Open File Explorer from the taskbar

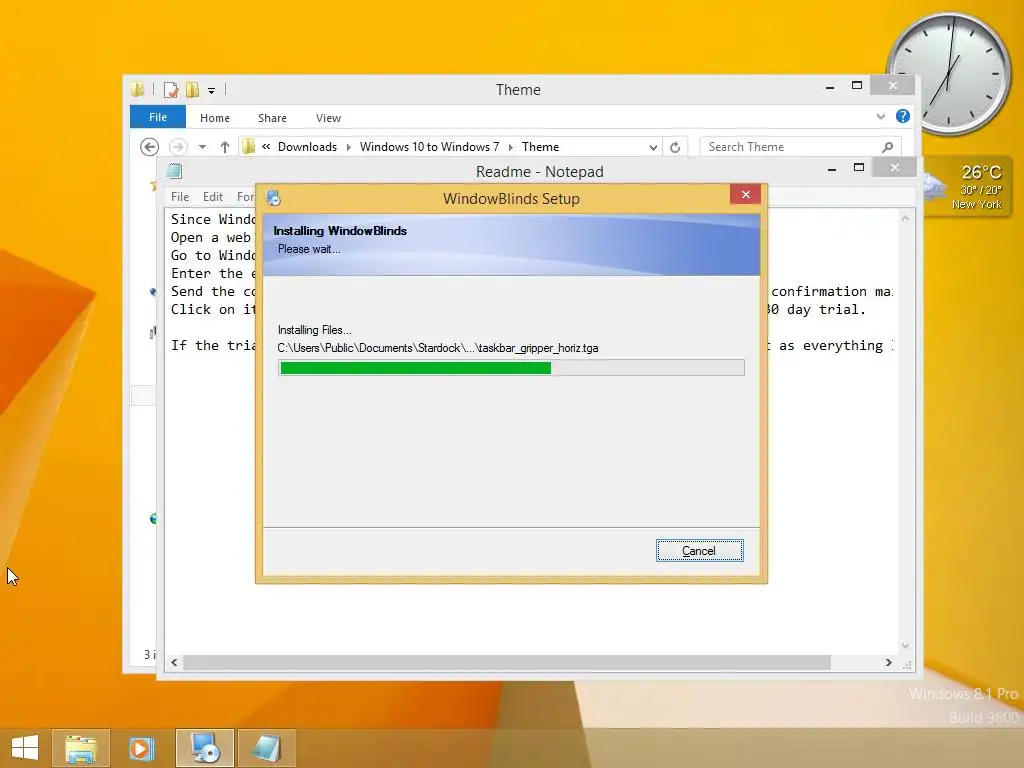click(x=81, y=748)
